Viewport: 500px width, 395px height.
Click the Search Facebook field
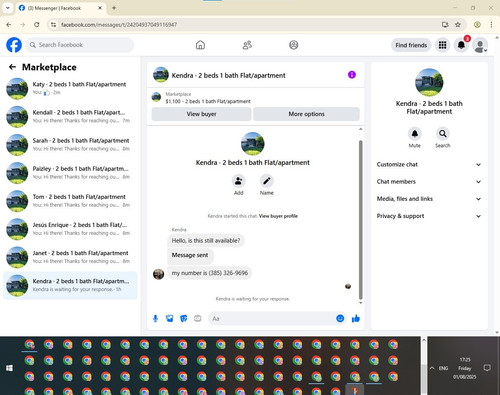coord(80,45)
